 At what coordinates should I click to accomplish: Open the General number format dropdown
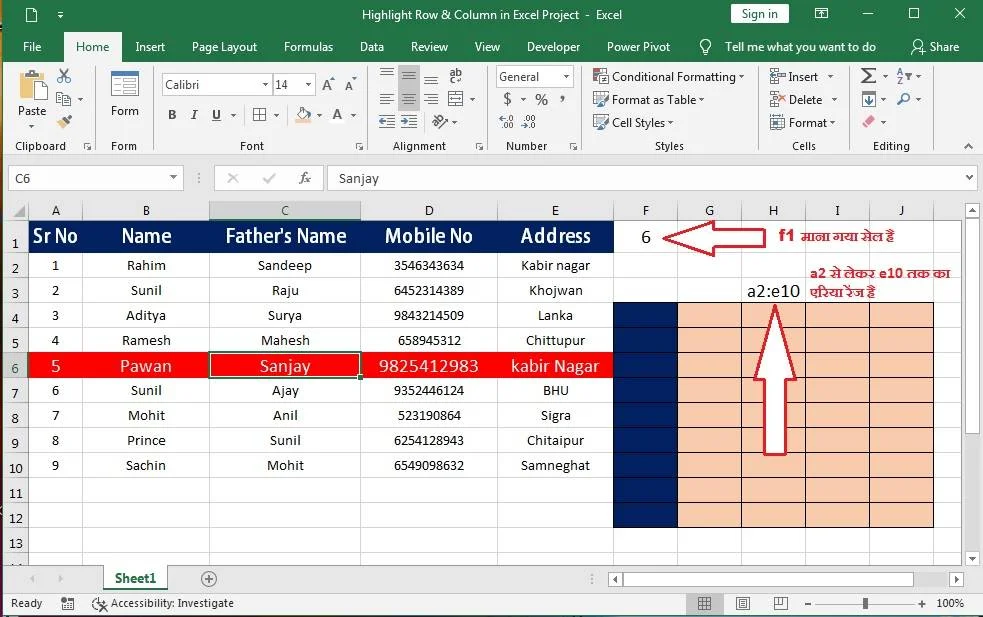click(x=566, y=76)
